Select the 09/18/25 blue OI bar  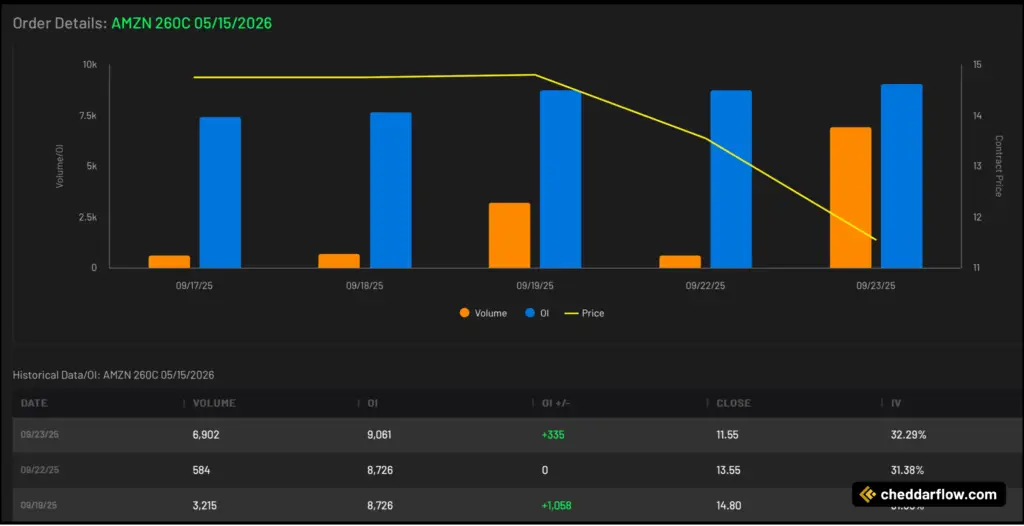tap(391, 190)
